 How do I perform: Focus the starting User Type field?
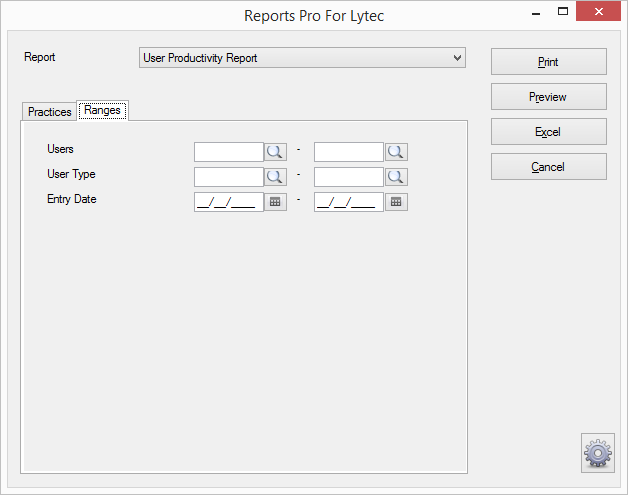tap(229, 177)
